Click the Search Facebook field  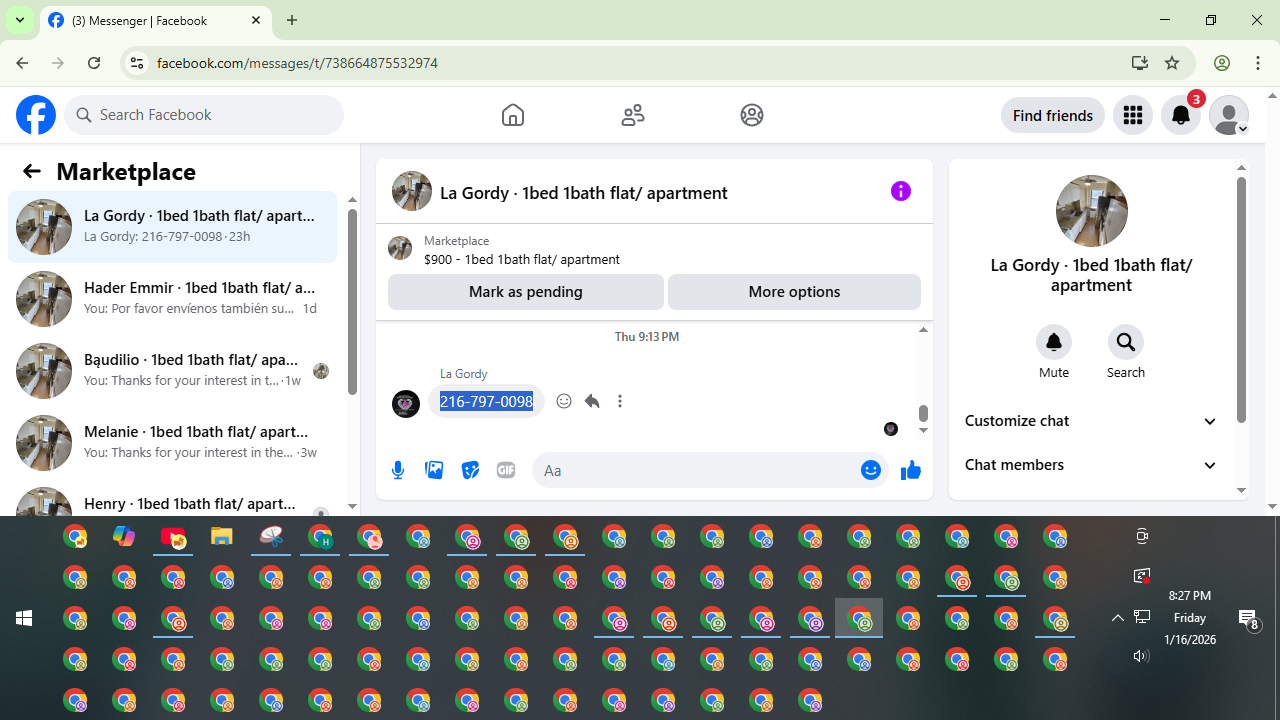click(x=204, y=115)
